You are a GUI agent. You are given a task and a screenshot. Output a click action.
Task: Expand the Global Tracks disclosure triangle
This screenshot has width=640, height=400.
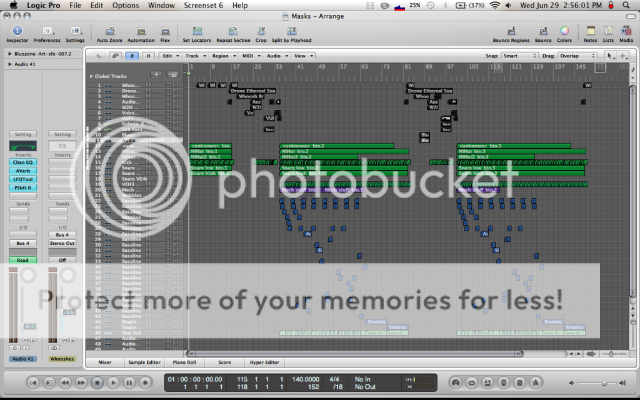click(90, 76)
